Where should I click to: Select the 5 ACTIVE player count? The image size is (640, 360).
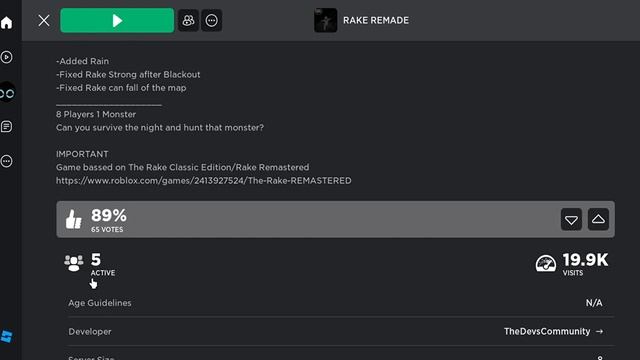click(x=102, y=264)
